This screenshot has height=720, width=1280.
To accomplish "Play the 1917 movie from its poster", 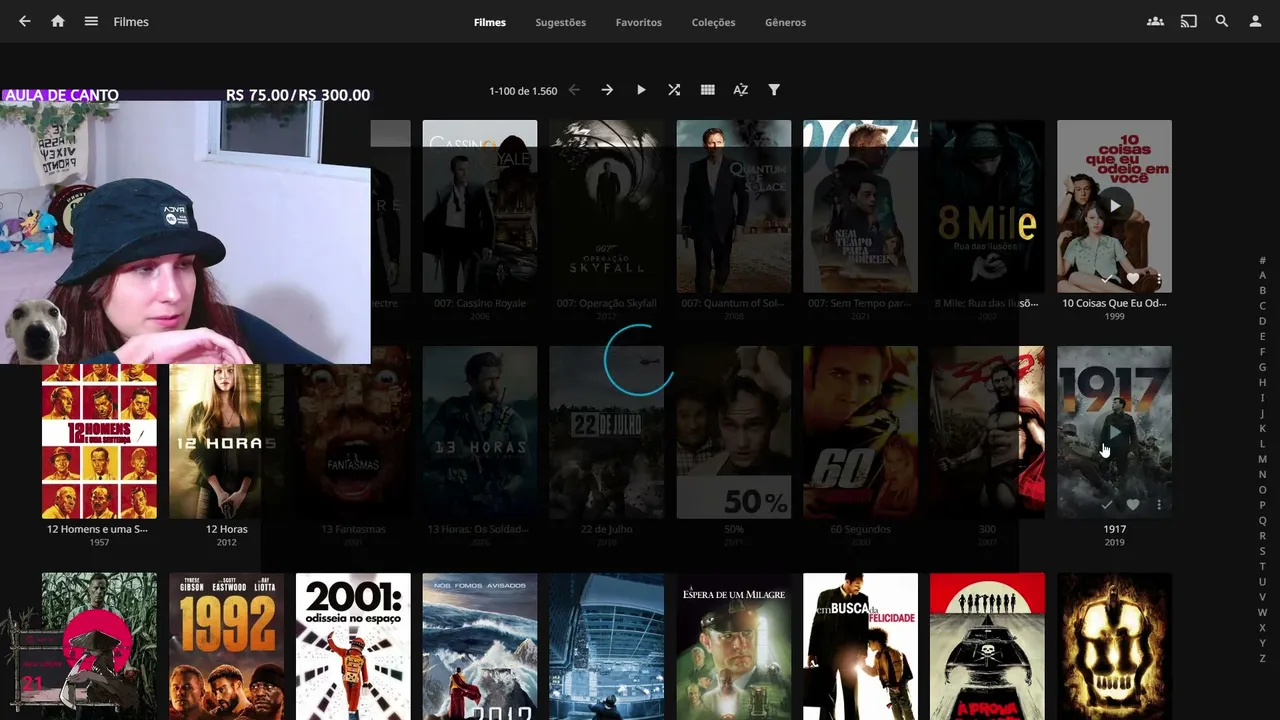I will [1114, 432].
